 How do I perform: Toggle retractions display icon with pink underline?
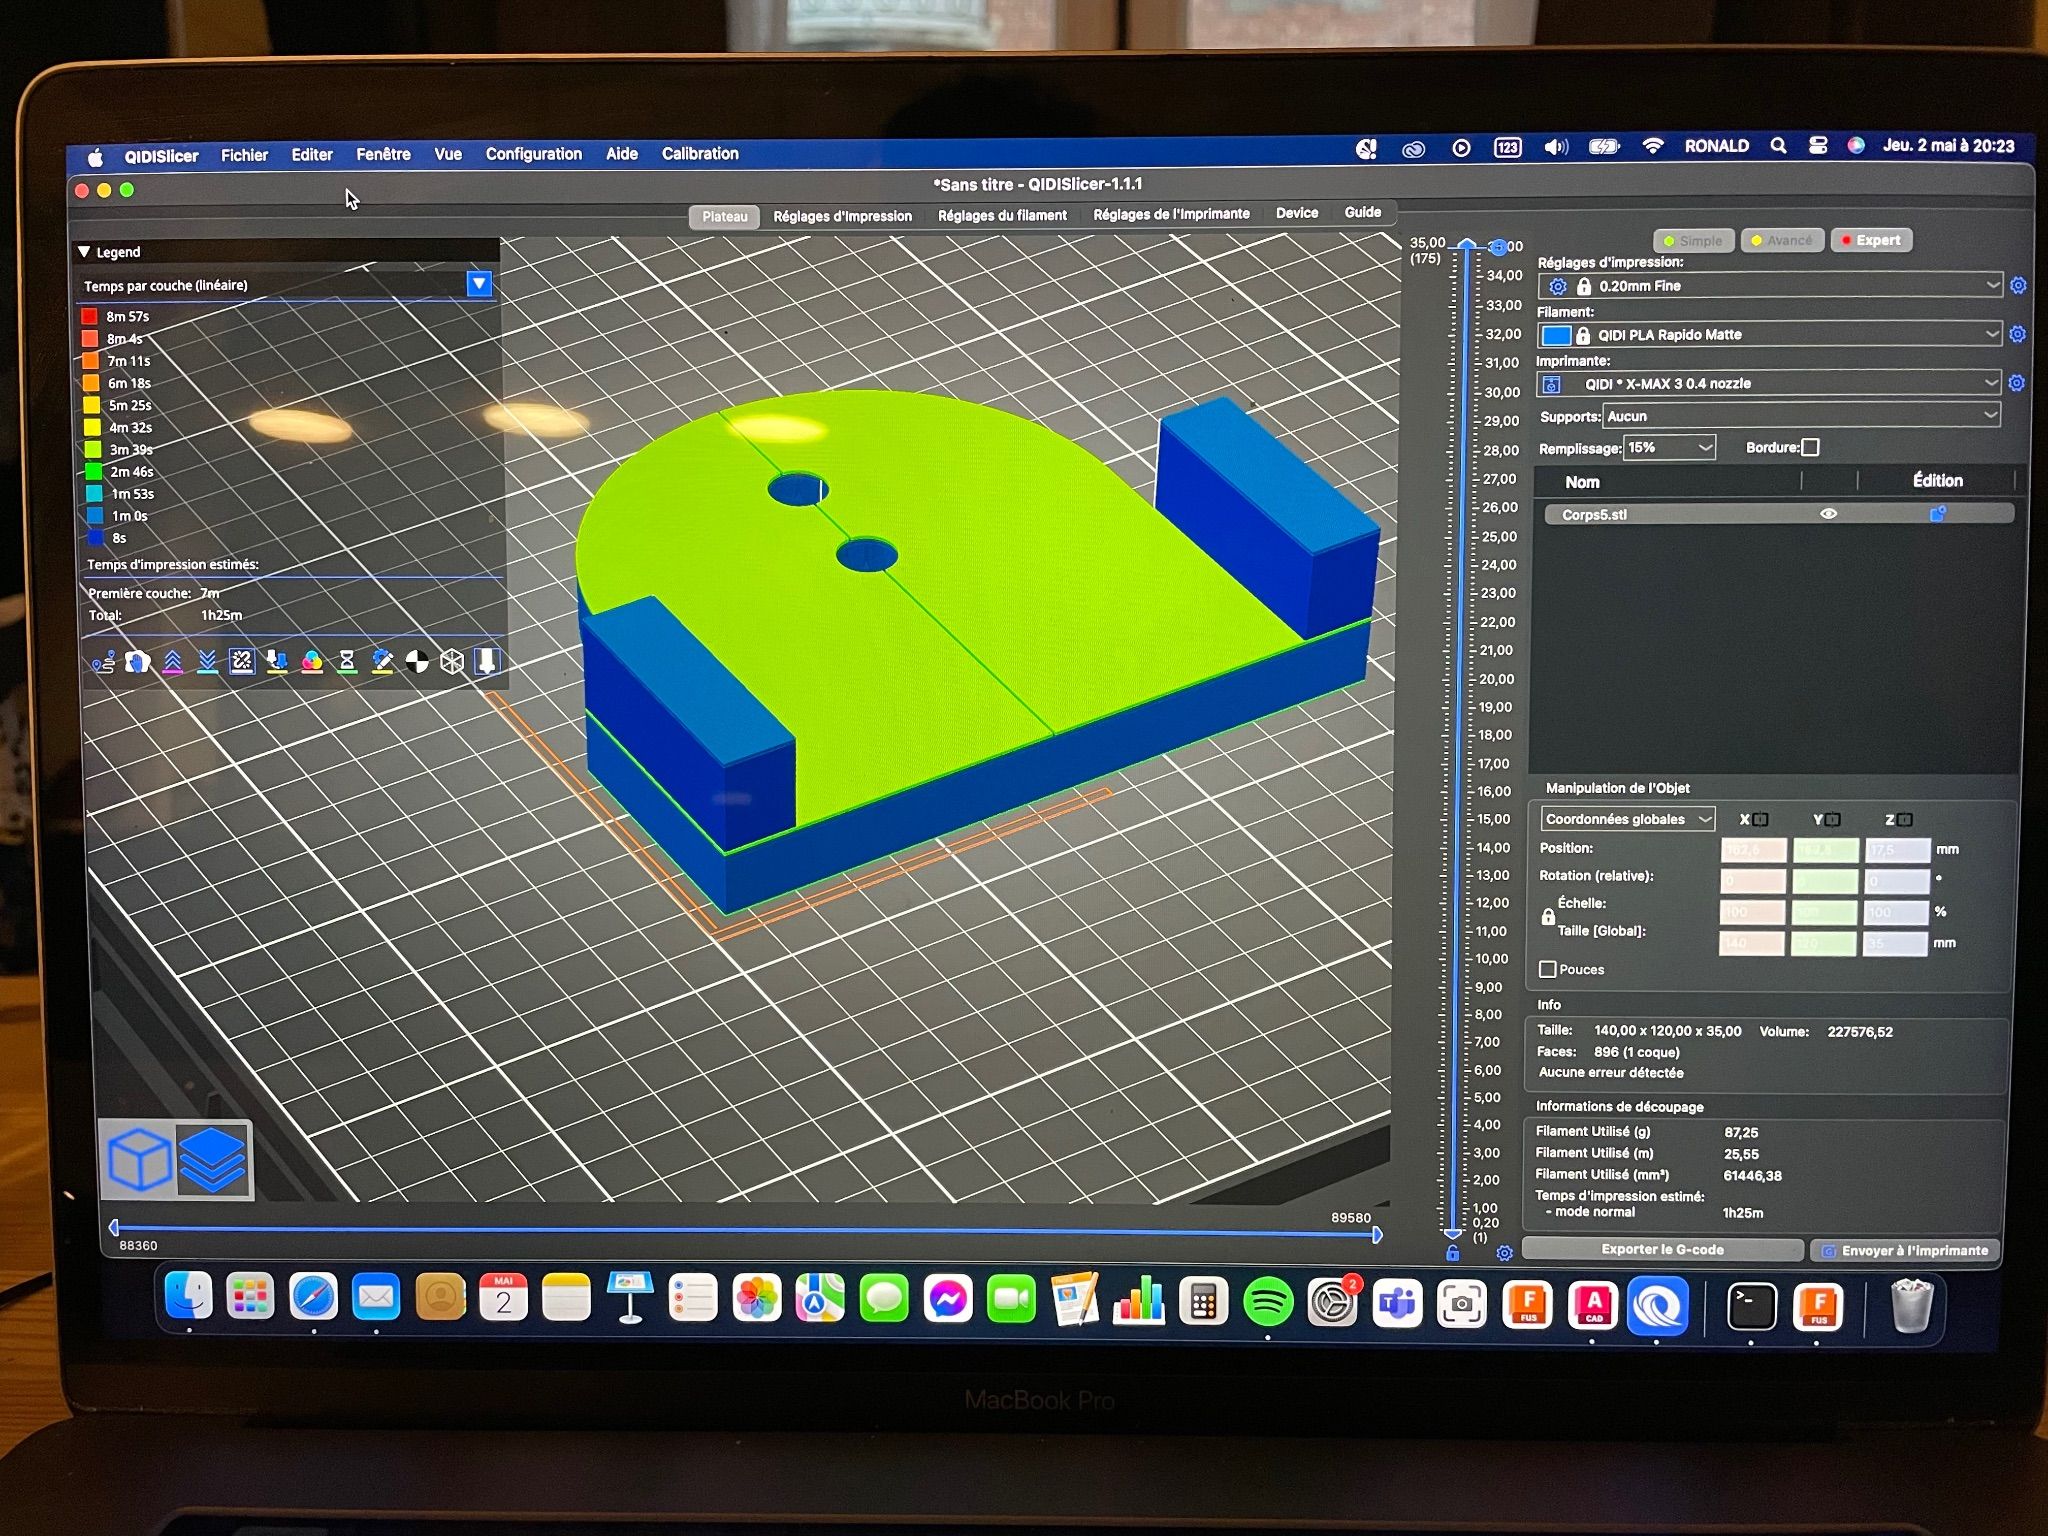[172, 662]
